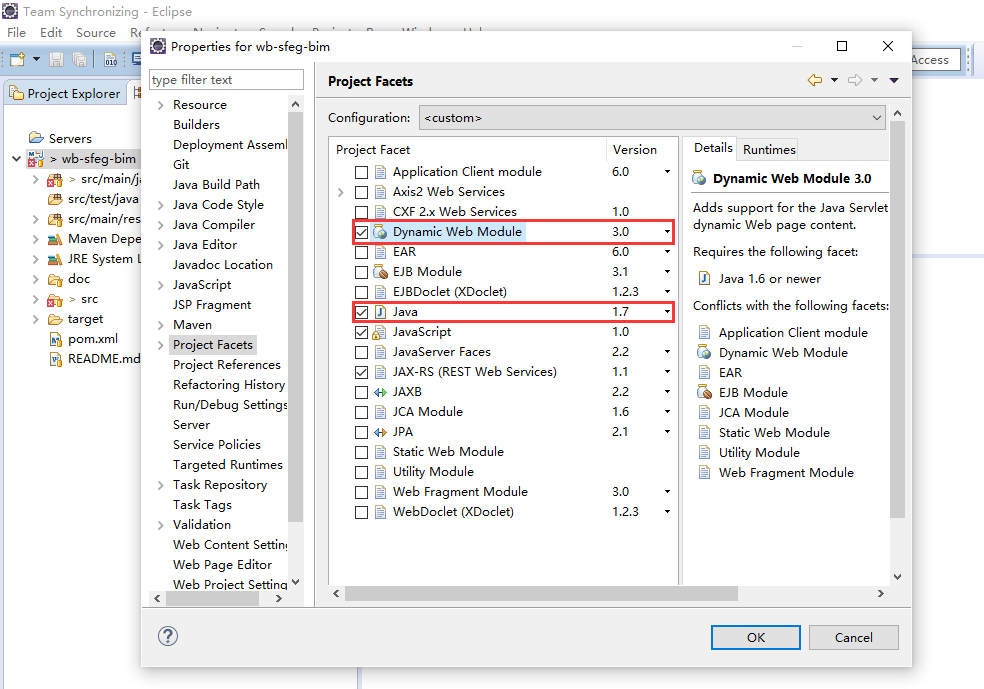Enable the JPA facet checkbox
Screen dimensions: 984x689
point(362,432)
